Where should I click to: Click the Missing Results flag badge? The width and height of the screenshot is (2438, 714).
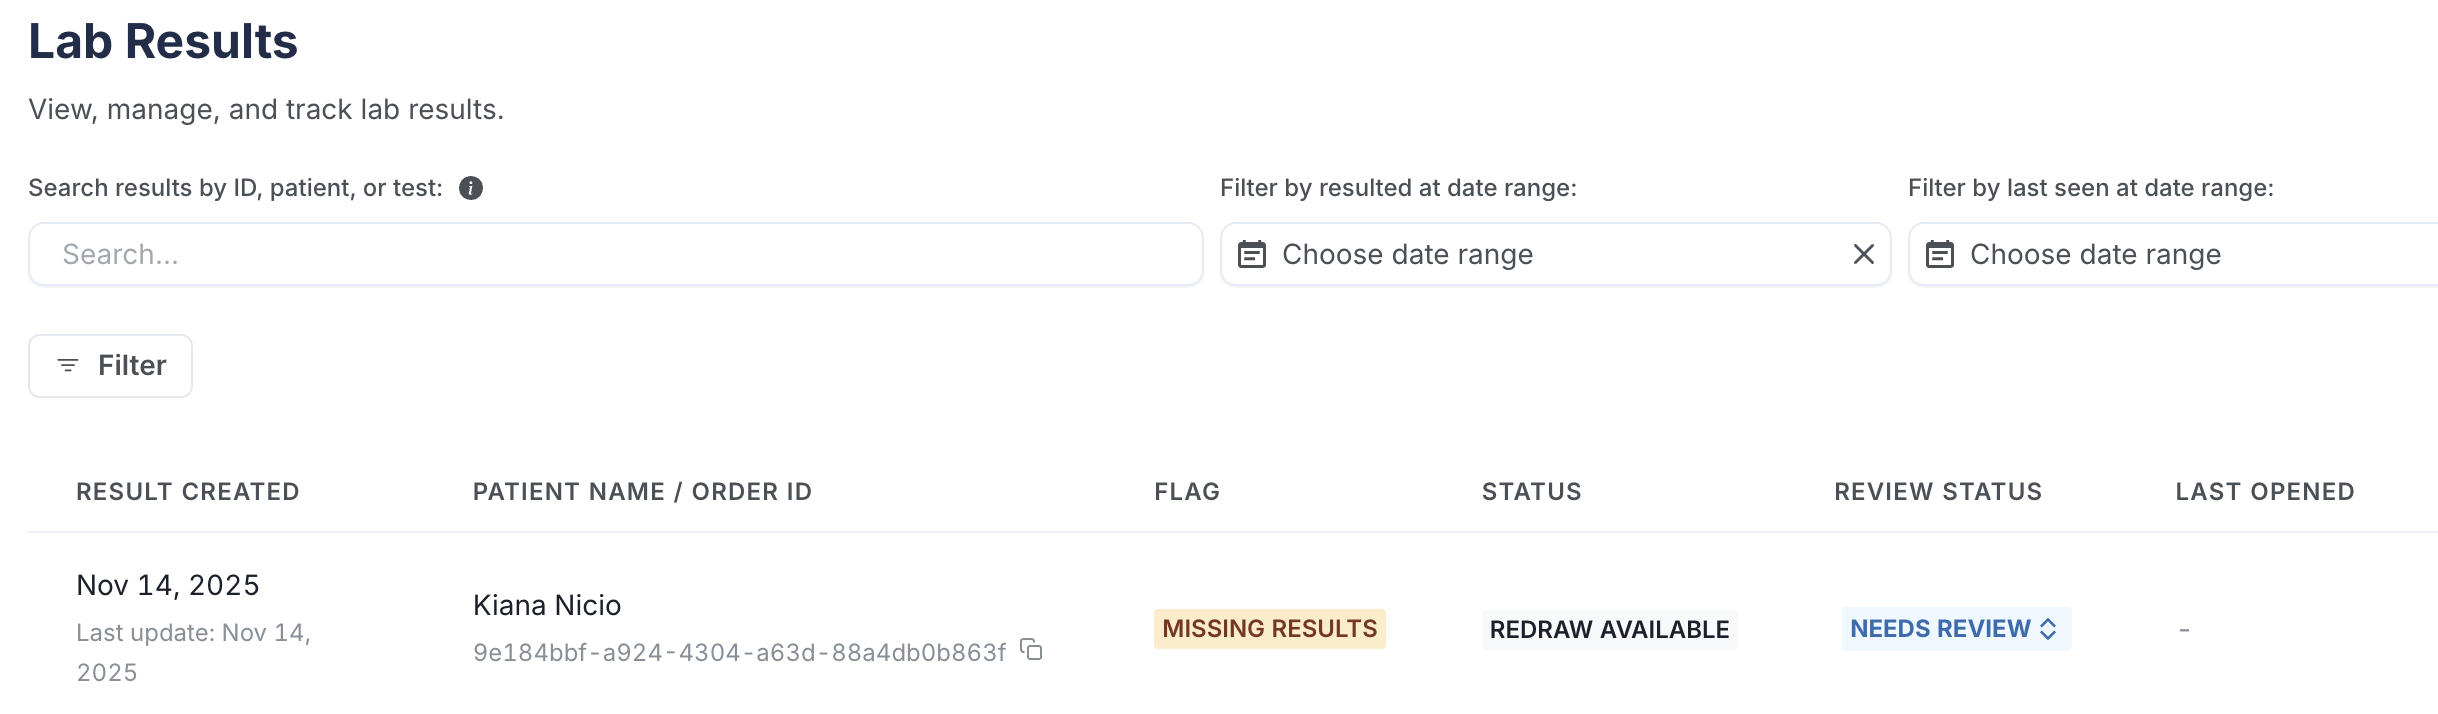(1269, 629)
